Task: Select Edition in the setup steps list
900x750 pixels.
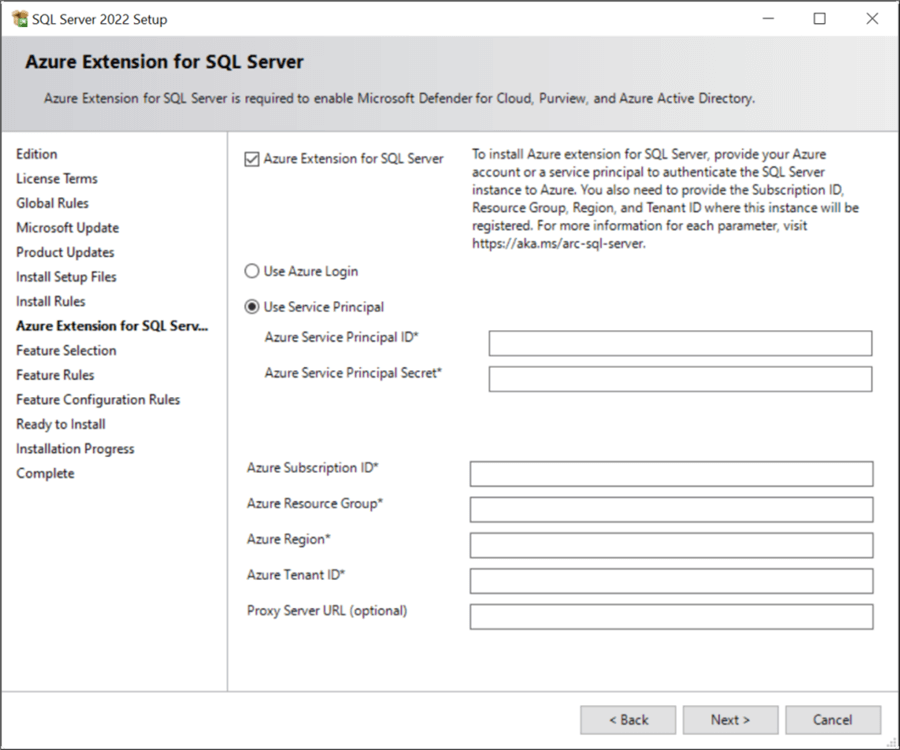Action: (x=36, y=154)
